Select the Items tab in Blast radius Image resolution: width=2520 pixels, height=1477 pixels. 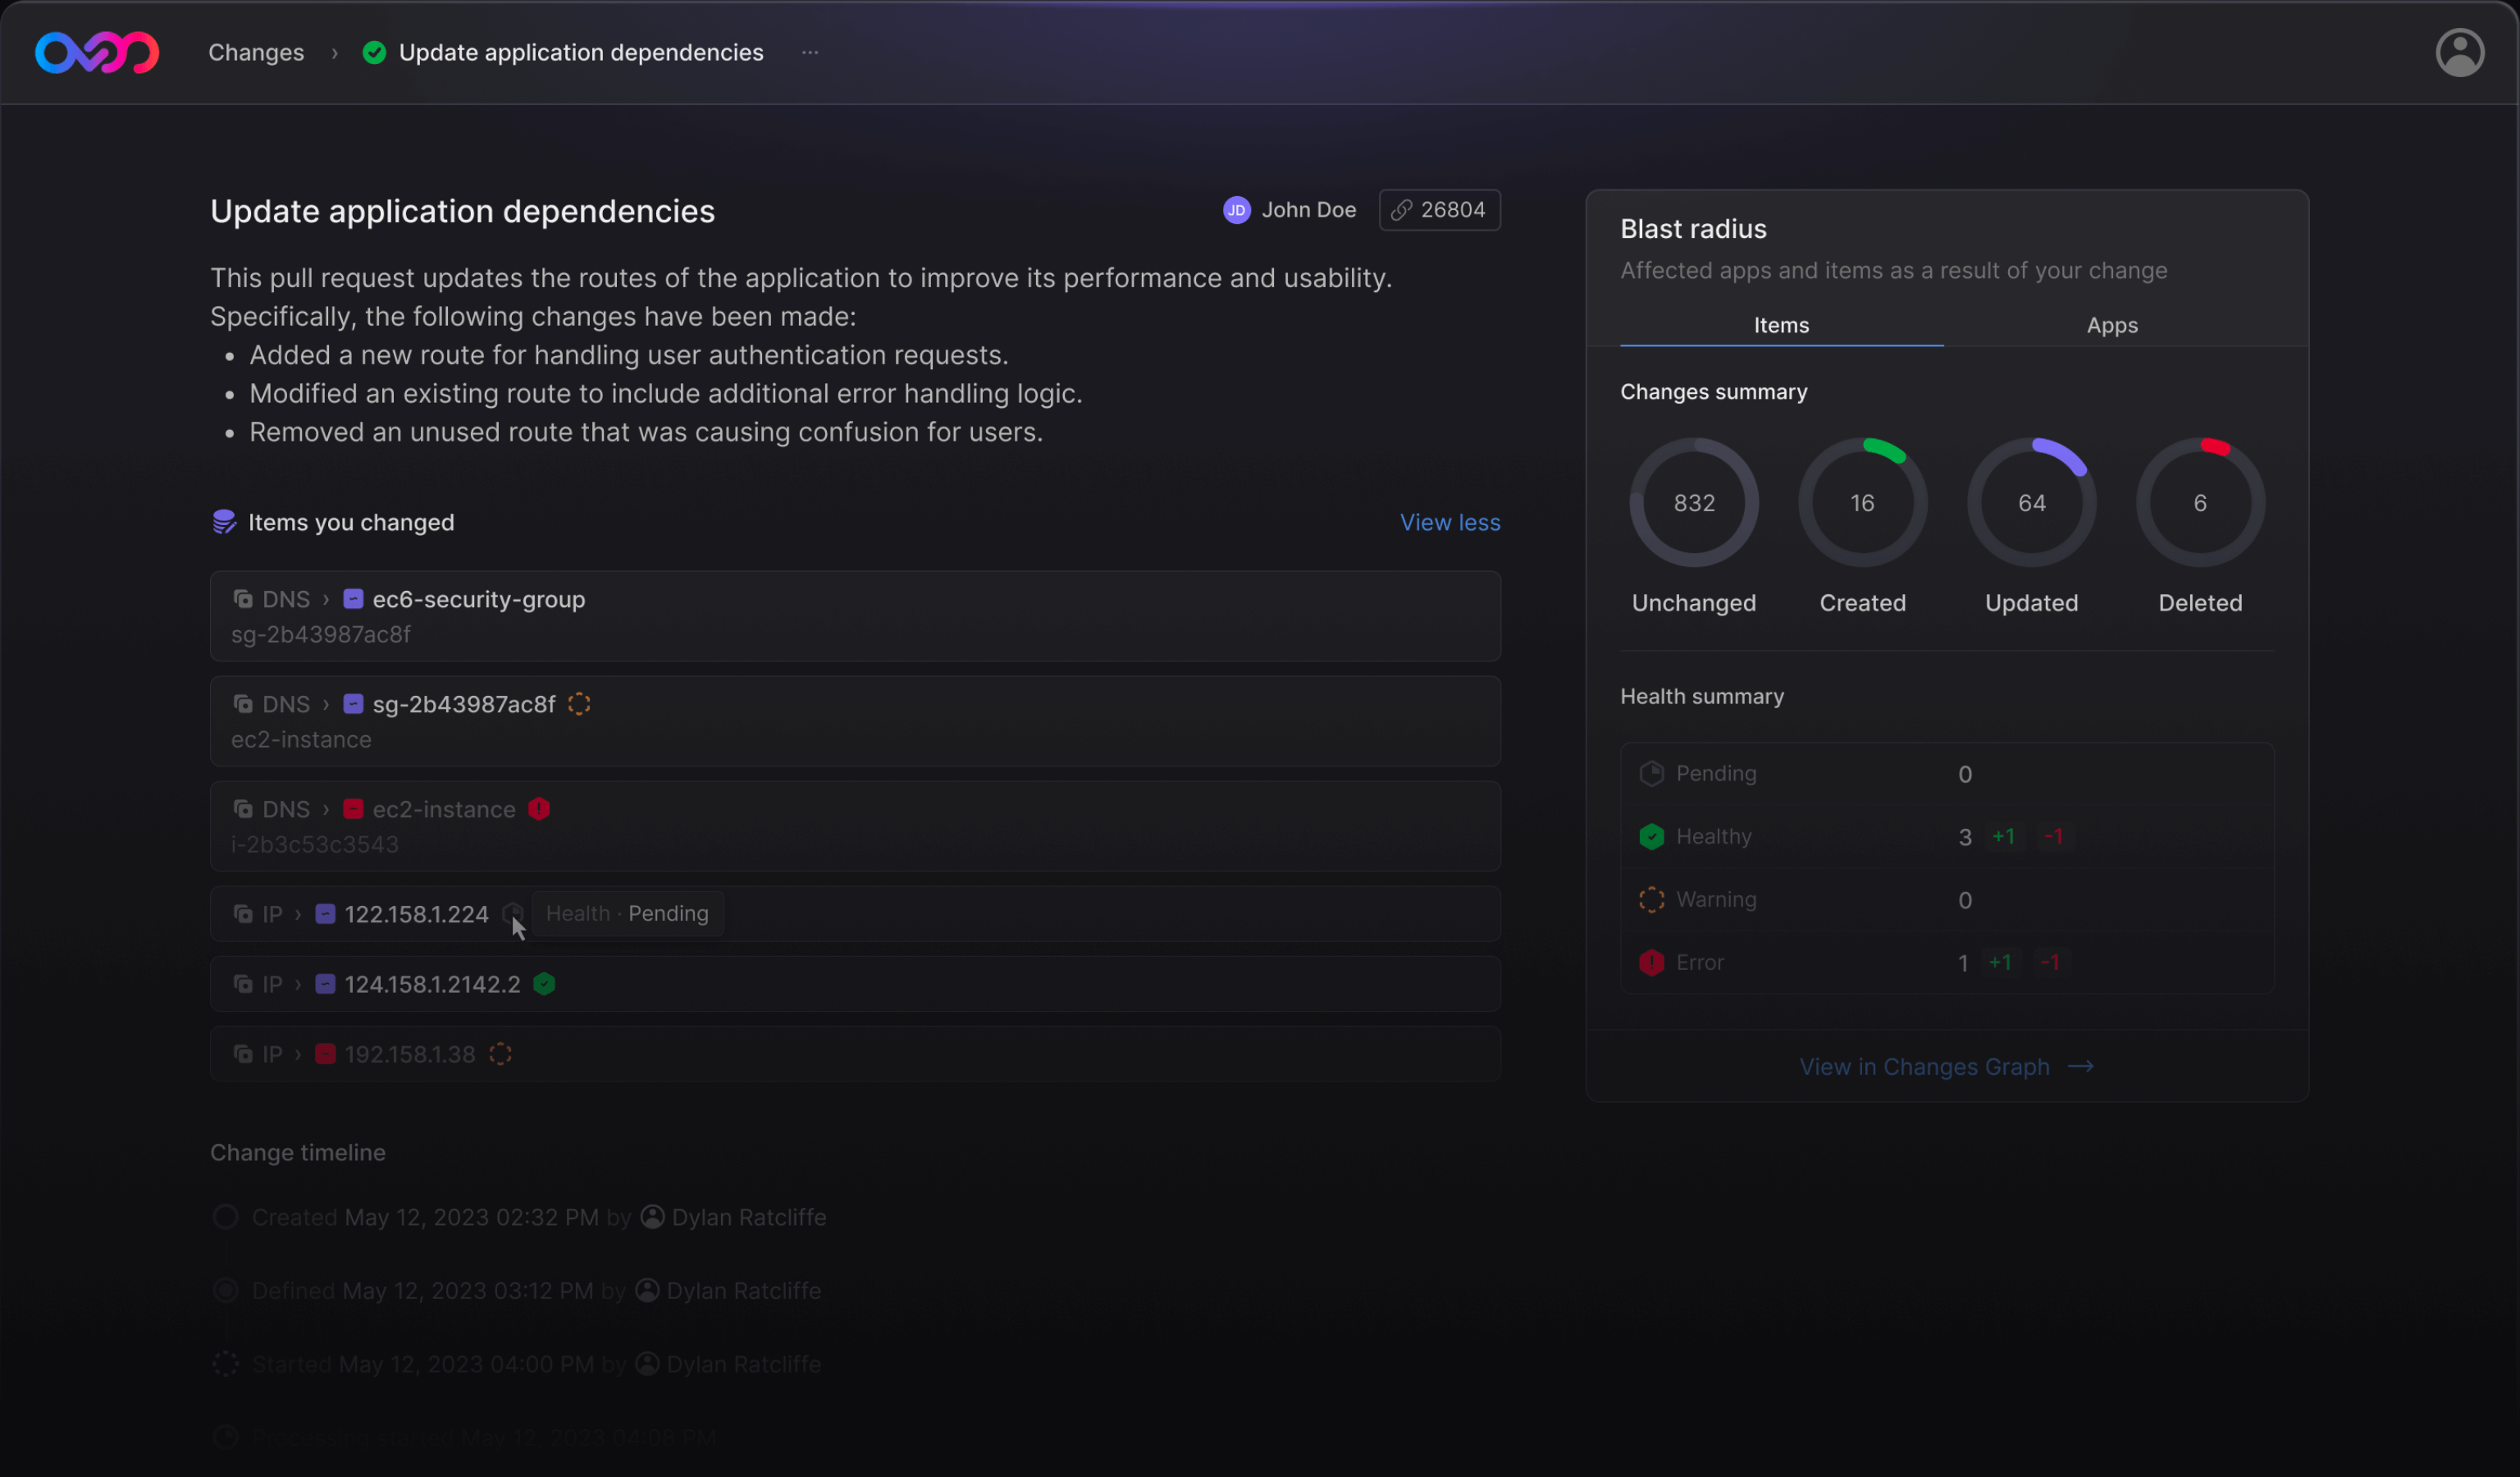point(1780,325)
